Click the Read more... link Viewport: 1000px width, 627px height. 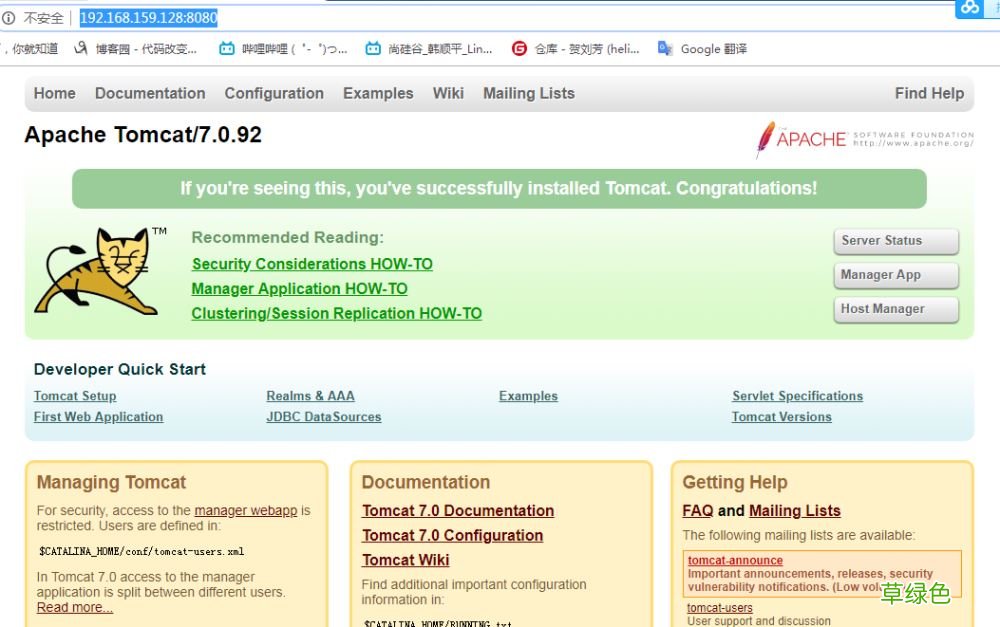pos(74,606)
